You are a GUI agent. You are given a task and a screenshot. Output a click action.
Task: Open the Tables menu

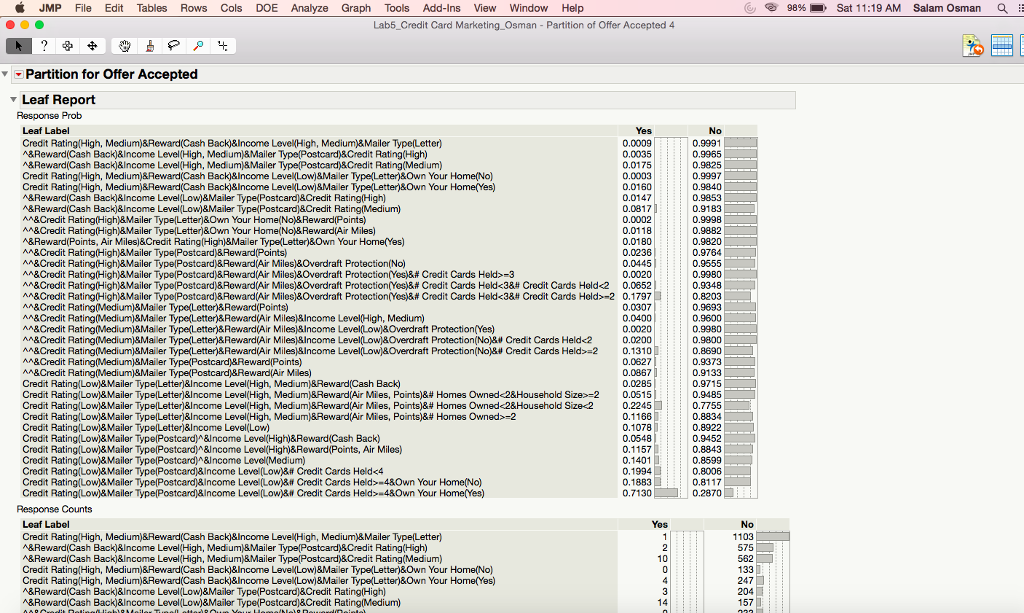click(152, 8)
